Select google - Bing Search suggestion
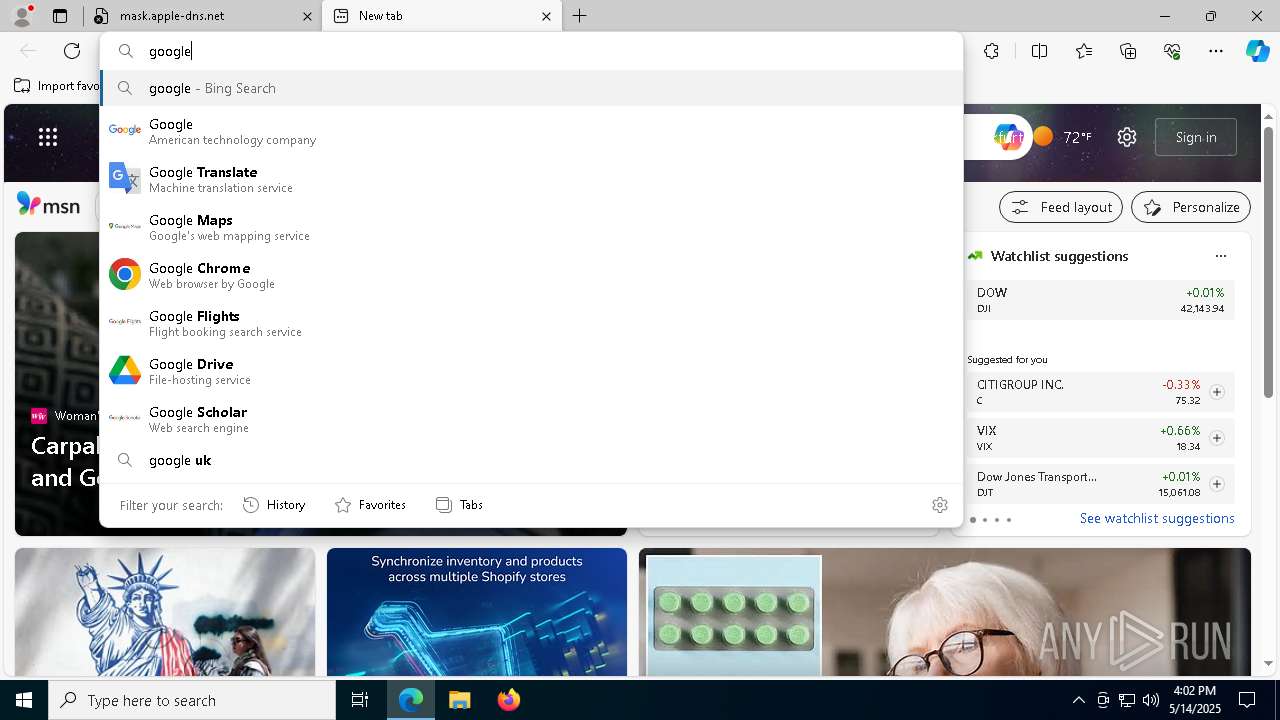 click(531, 88)
